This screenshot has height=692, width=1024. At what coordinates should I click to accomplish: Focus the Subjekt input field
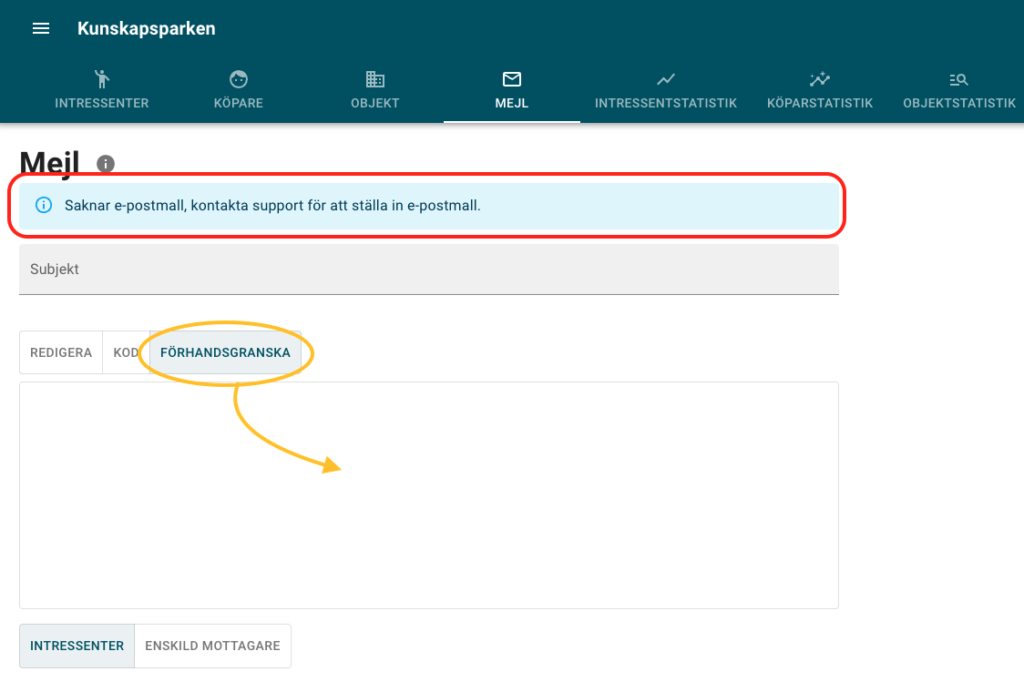pos(428,270)
